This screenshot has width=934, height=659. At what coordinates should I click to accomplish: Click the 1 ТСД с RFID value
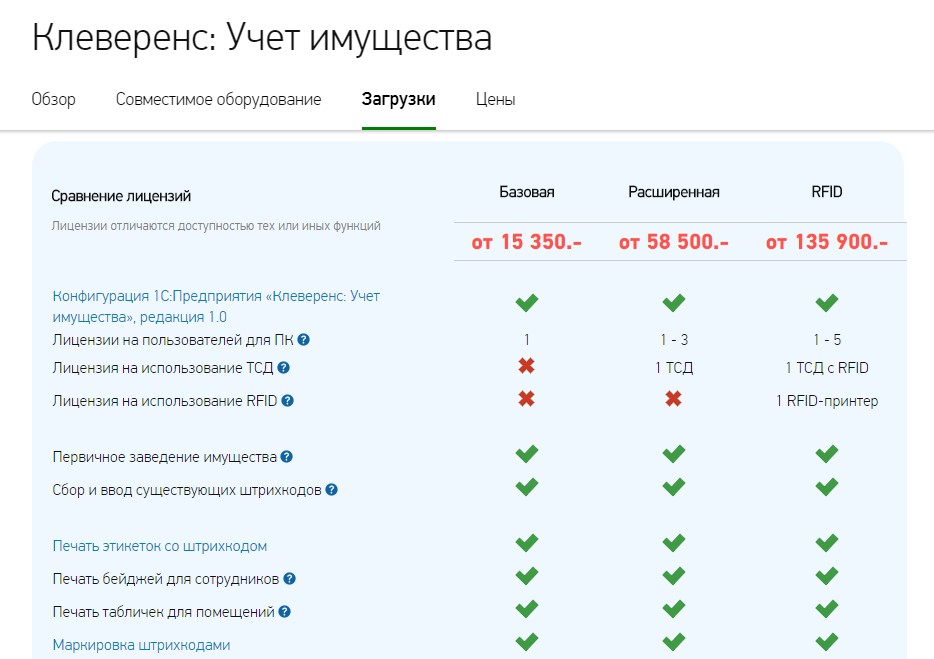tap(827, 368)
